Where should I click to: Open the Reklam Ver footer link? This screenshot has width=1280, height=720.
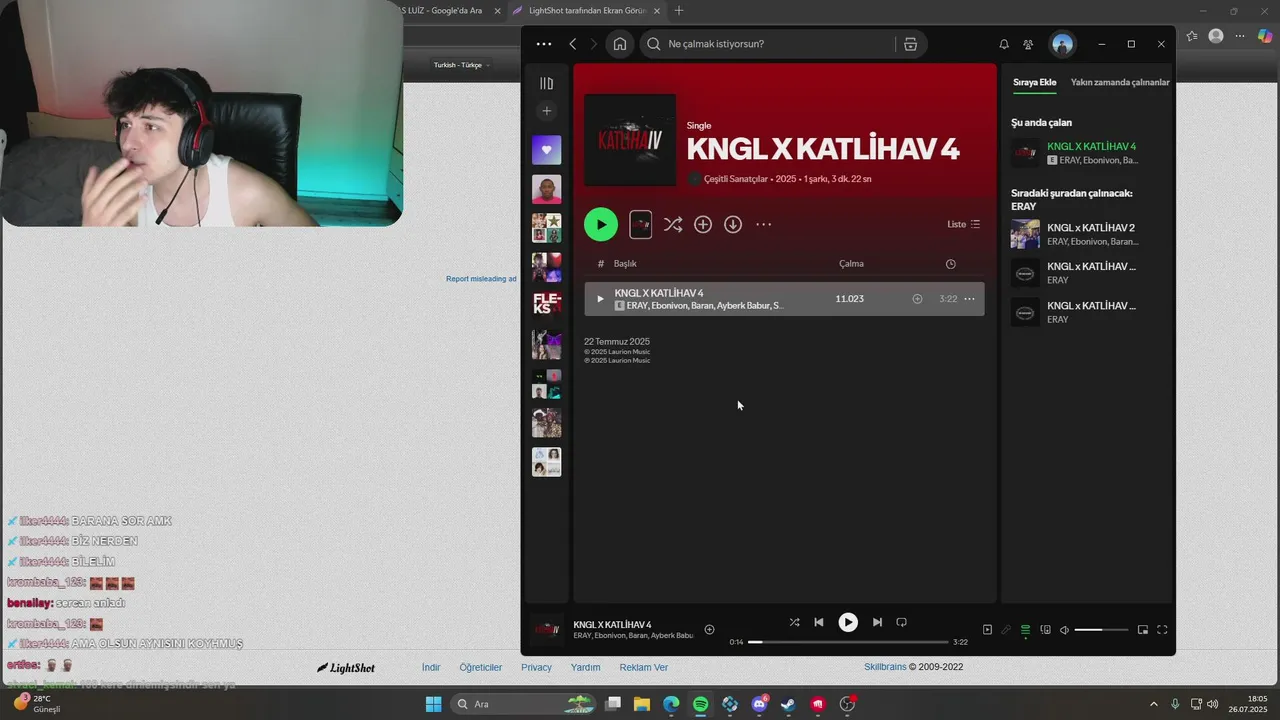[643, 667]
